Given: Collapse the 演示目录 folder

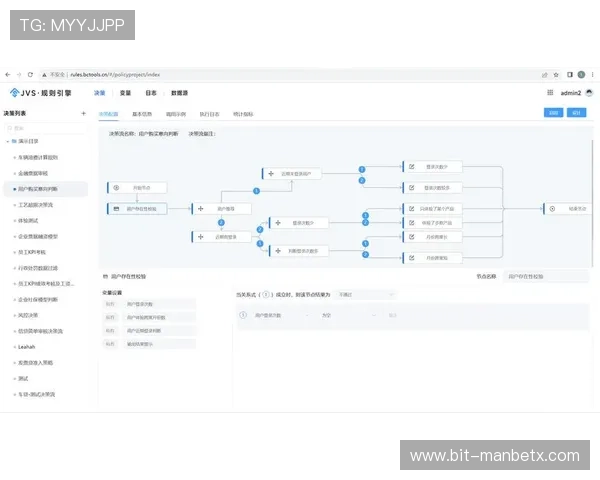Looking at the screenshot, I should pyautogui.click(x=8, y=142).
